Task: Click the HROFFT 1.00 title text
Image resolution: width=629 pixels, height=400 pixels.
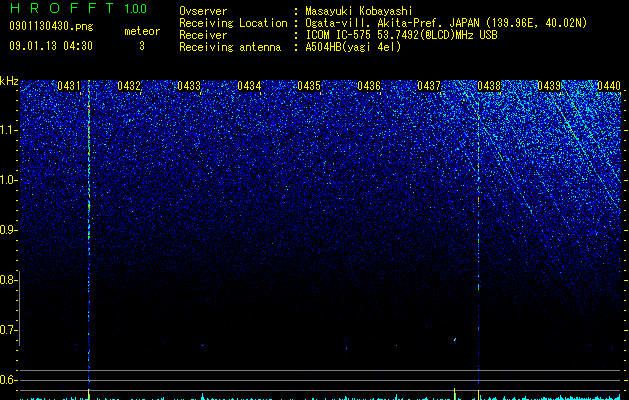Action: click(78, 8)
